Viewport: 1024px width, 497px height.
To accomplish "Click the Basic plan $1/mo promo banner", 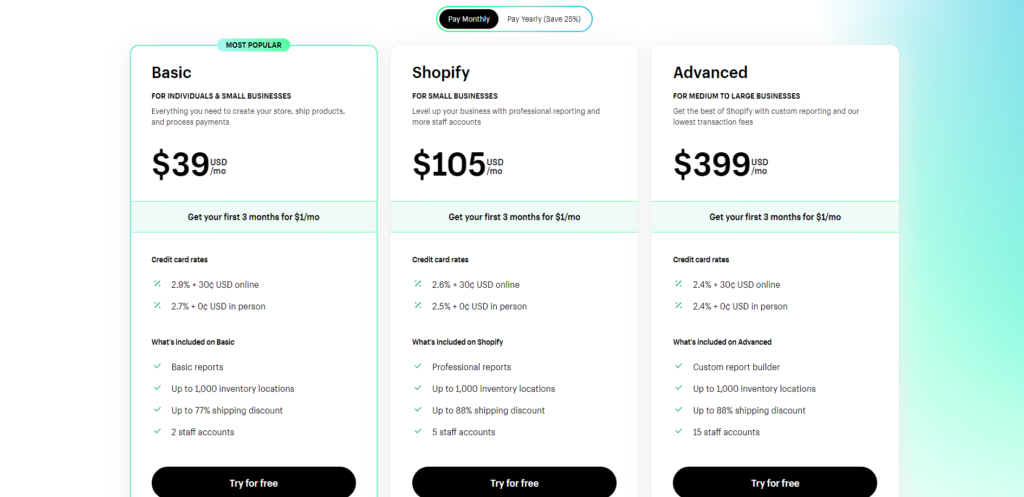I will coord(253,217).
